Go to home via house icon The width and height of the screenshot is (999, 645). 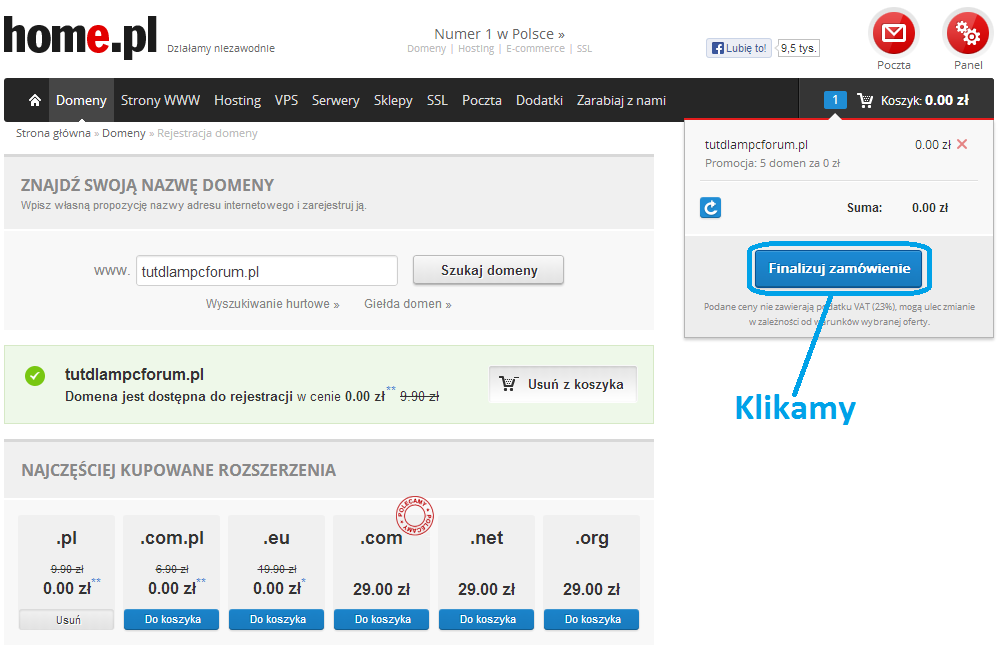tap(35, 100)
